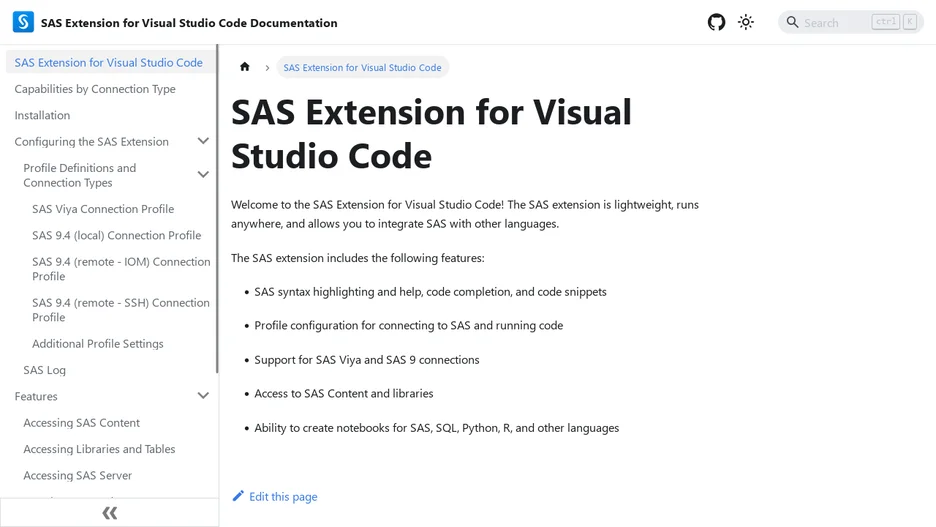
Task: Open SAS 9.4 (remote - IOM) Connection Profile
Action: tap(121, 269)
